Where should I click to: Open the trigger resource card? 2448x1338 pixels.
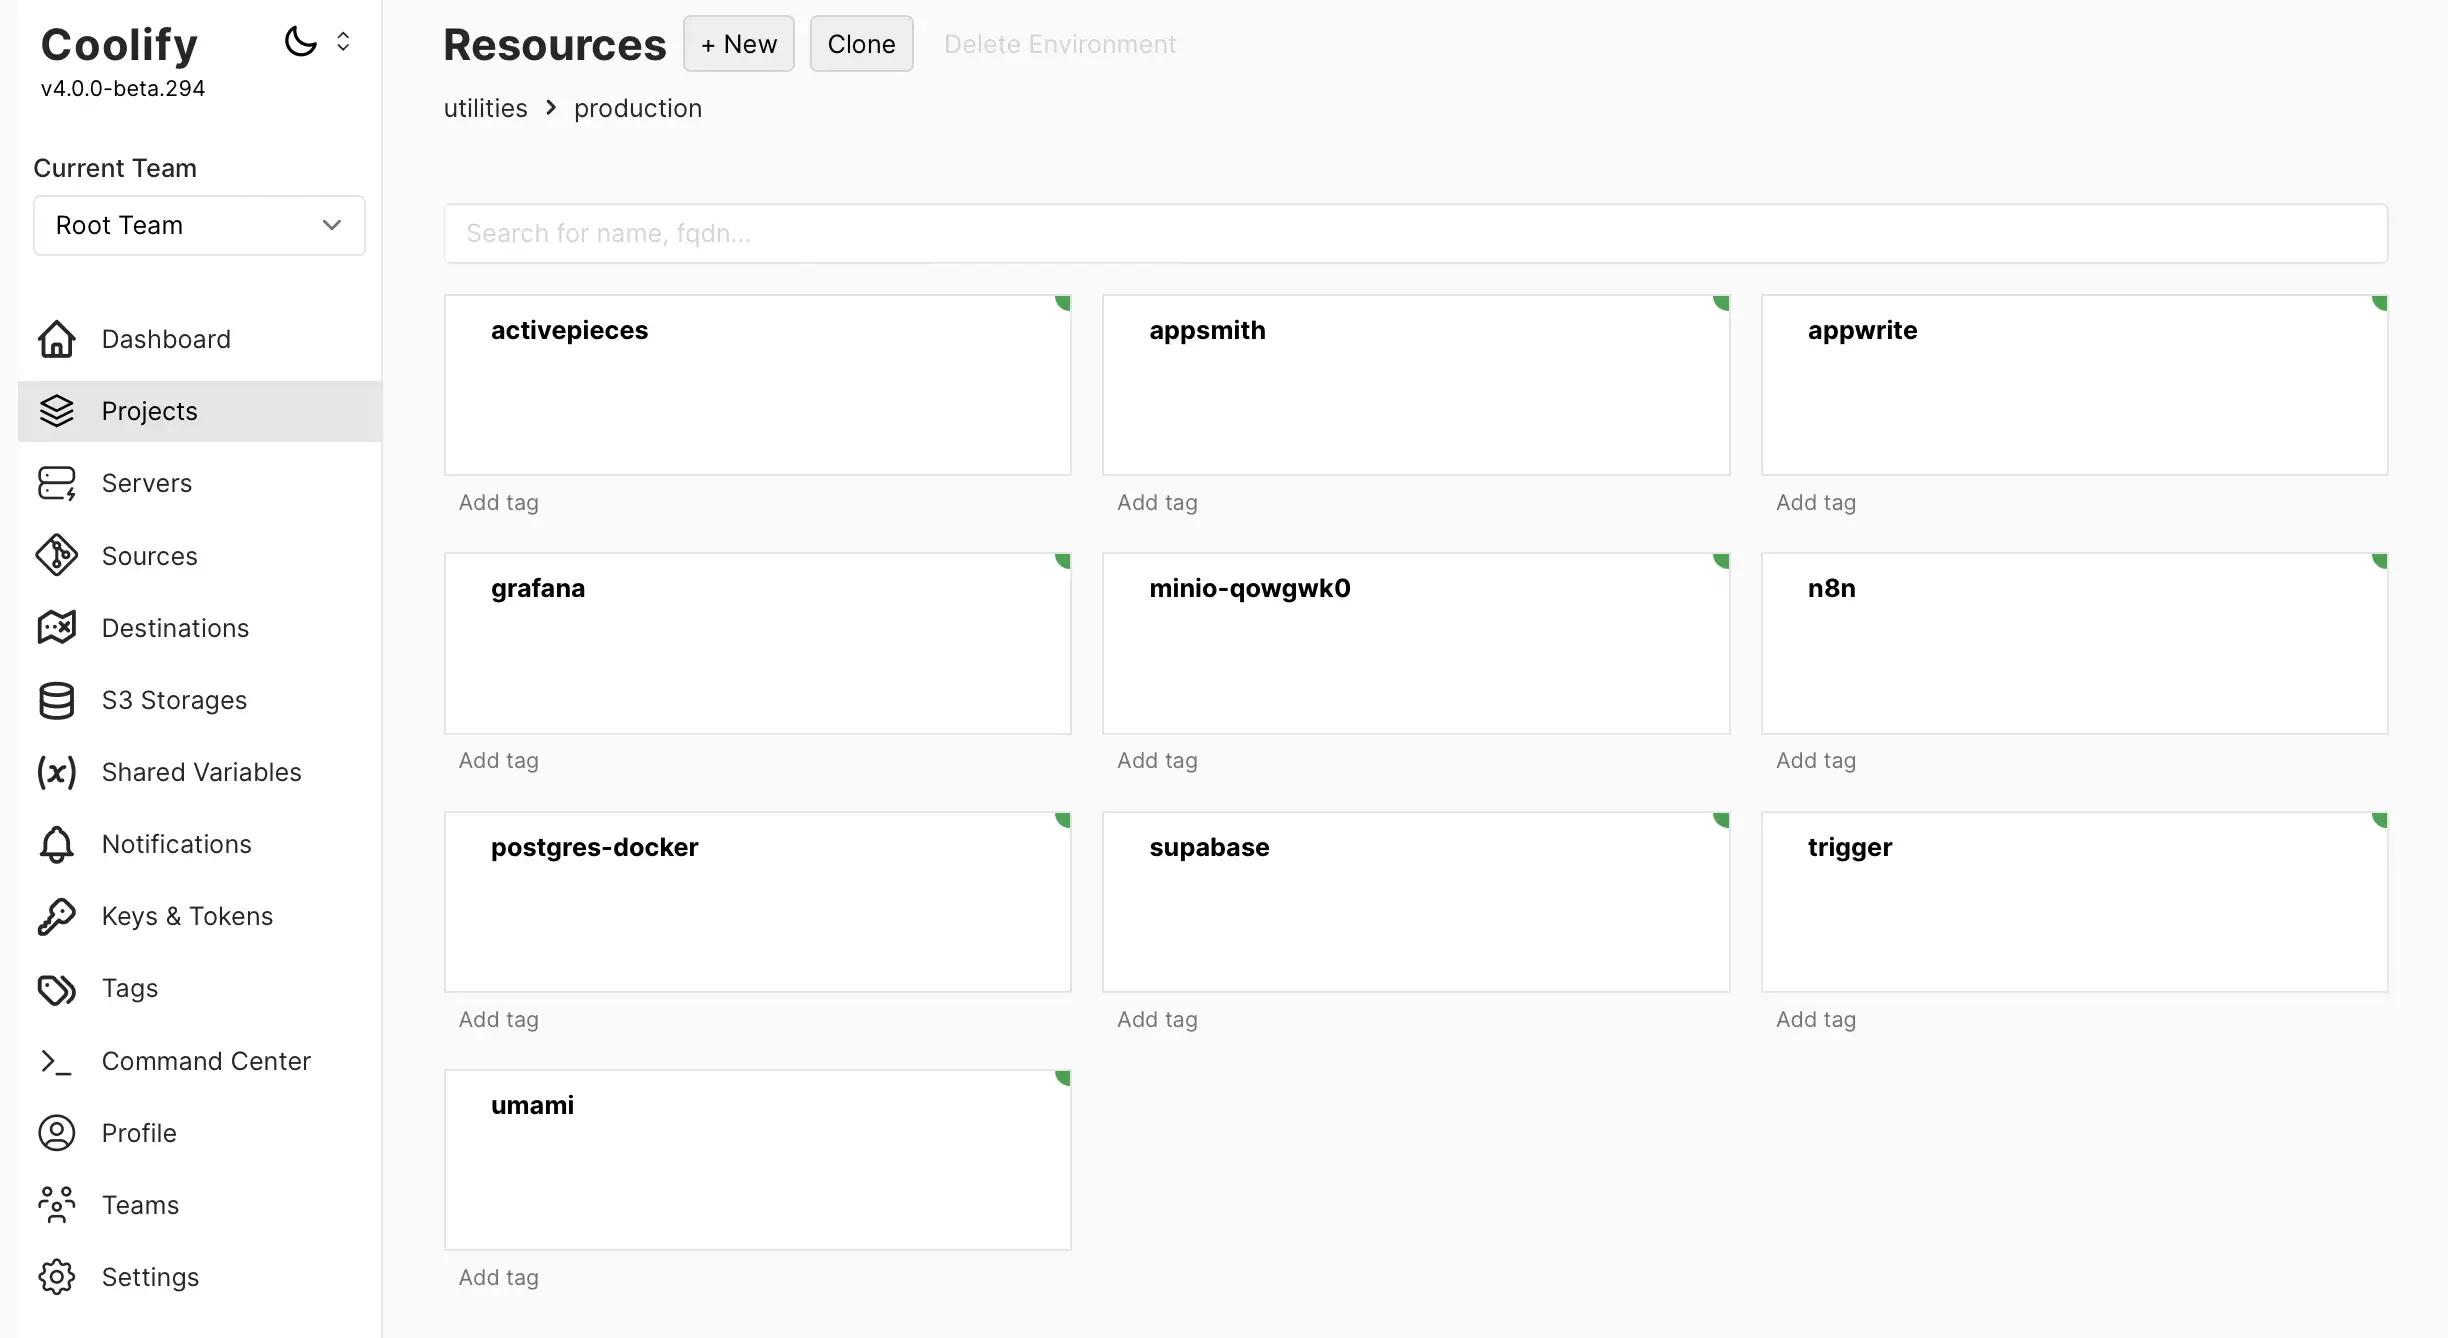(2075, 902)
